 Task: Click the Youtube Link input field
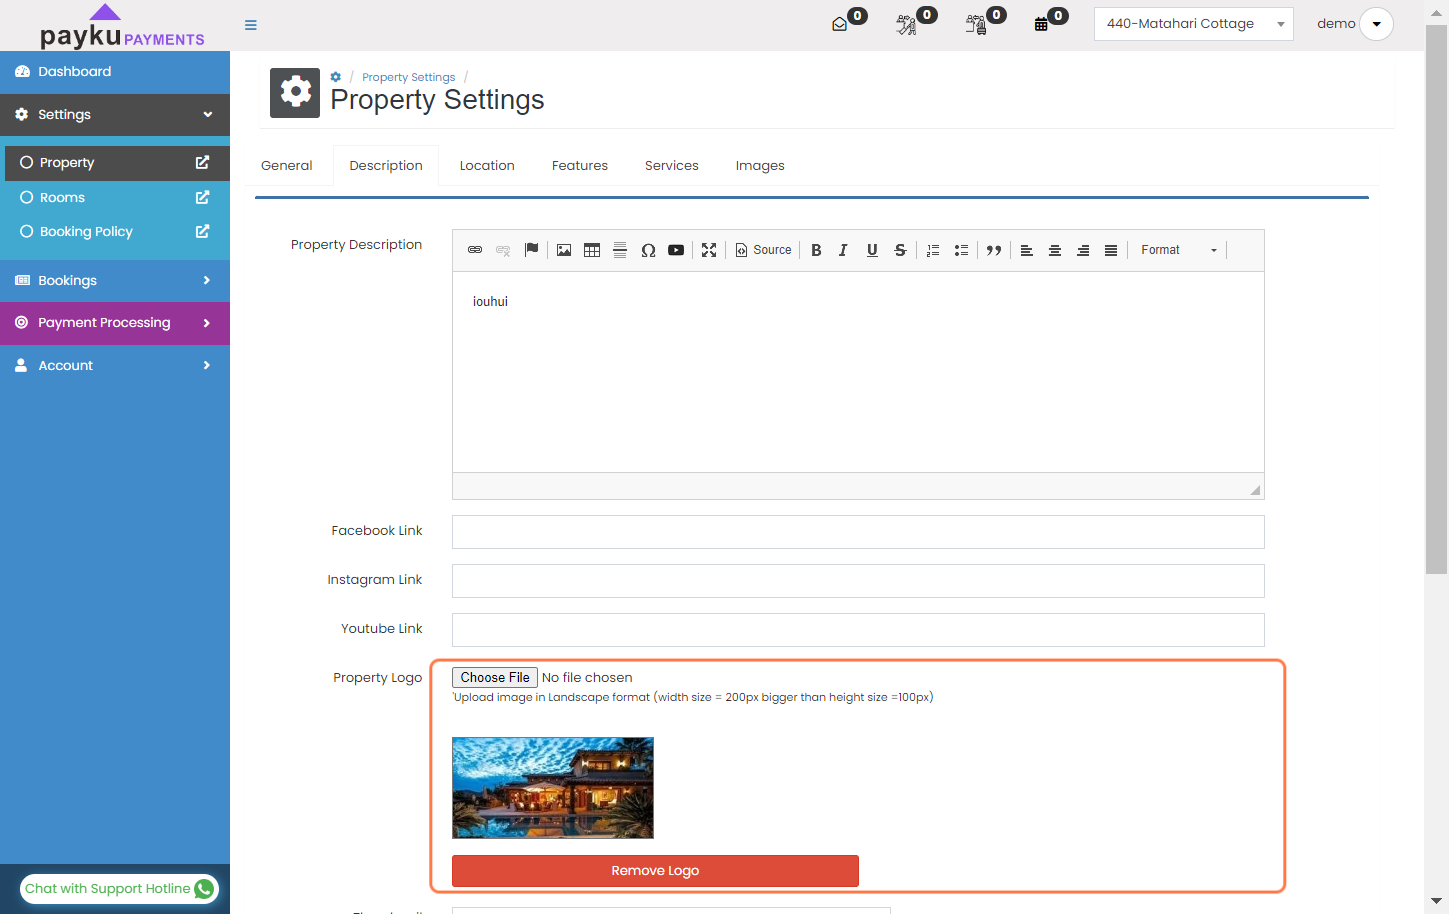click(x=858, y=630)
